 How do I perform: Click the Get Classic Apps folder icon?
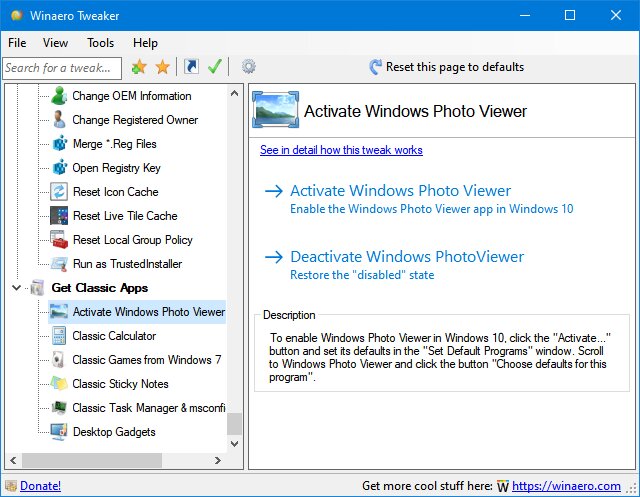(x=37, y=288)
